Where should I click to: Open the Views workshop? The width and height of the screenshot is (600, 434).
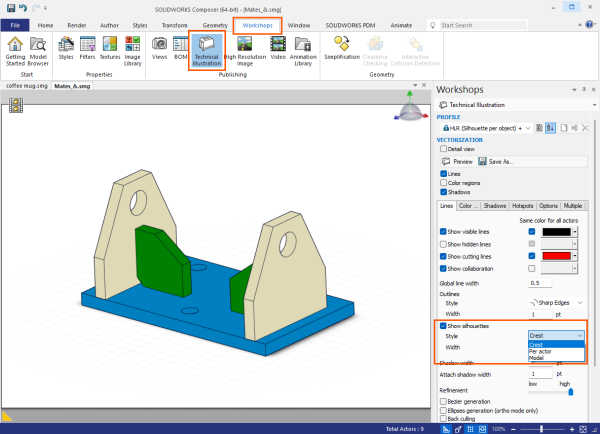point(159,48)
